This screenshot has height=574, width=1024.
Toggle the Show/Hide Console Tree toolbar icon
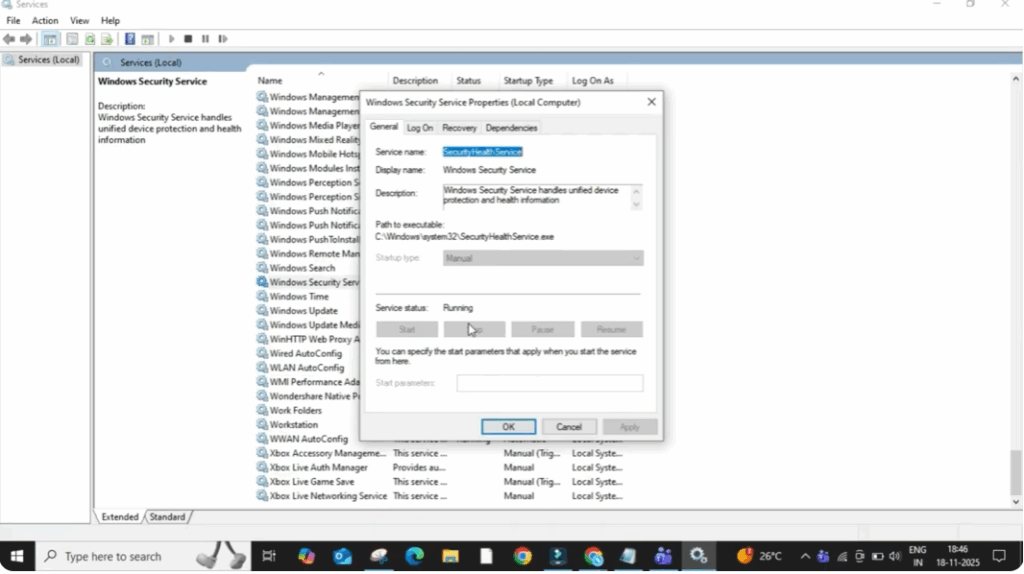coord(50,39)
